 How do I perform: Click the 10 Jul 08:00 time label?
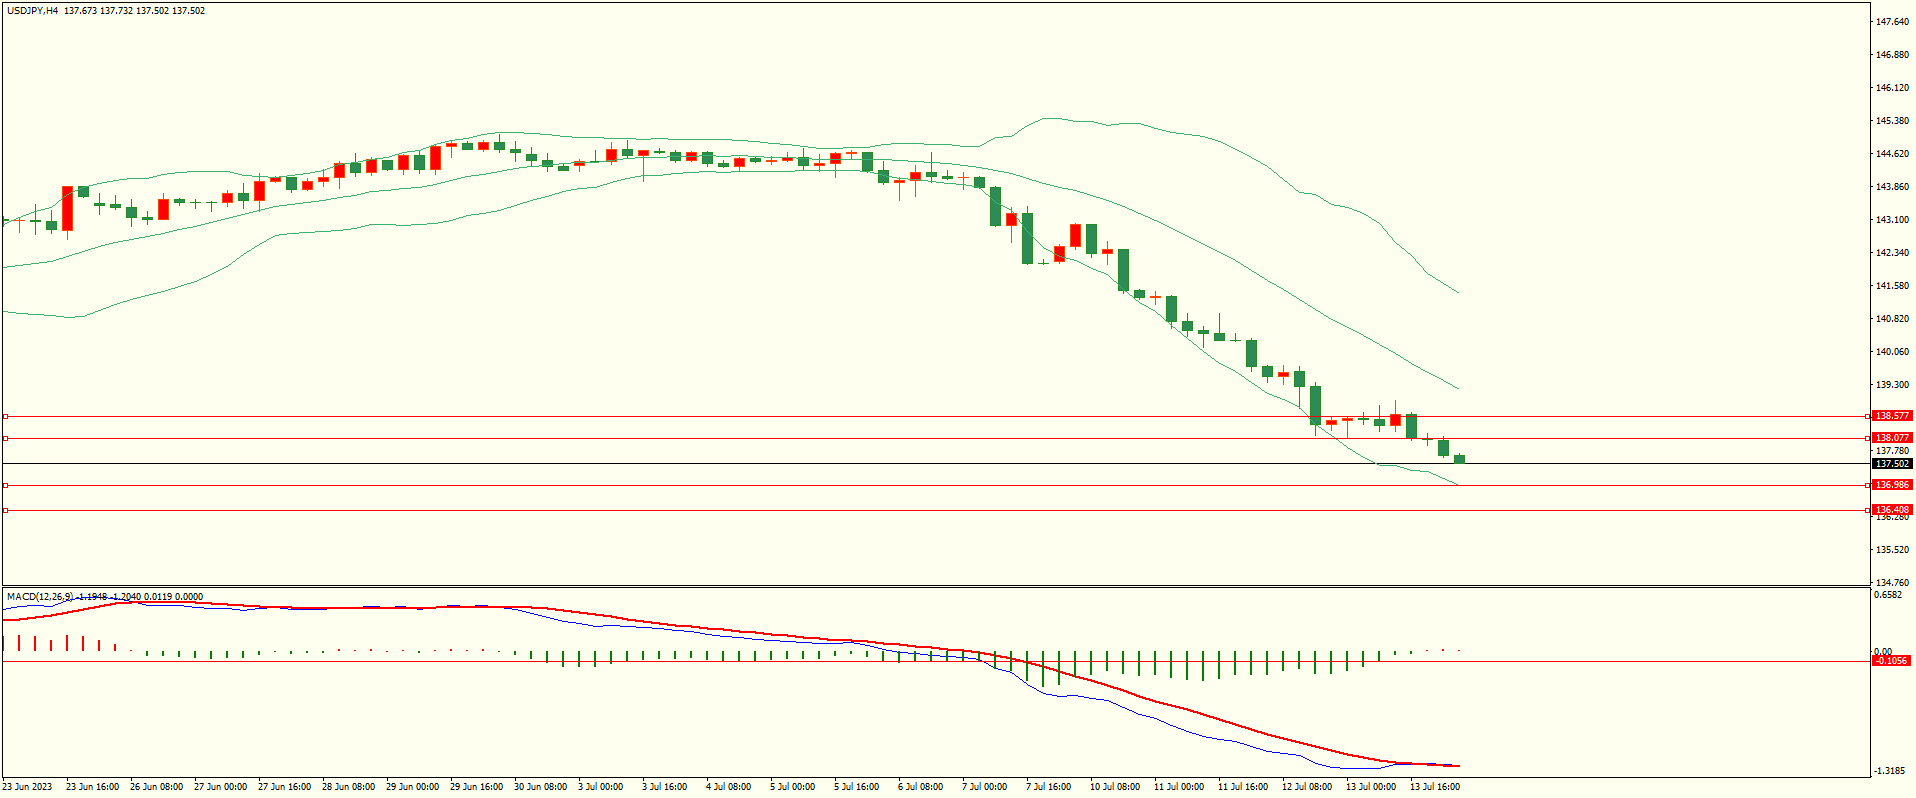[1115, 787]
